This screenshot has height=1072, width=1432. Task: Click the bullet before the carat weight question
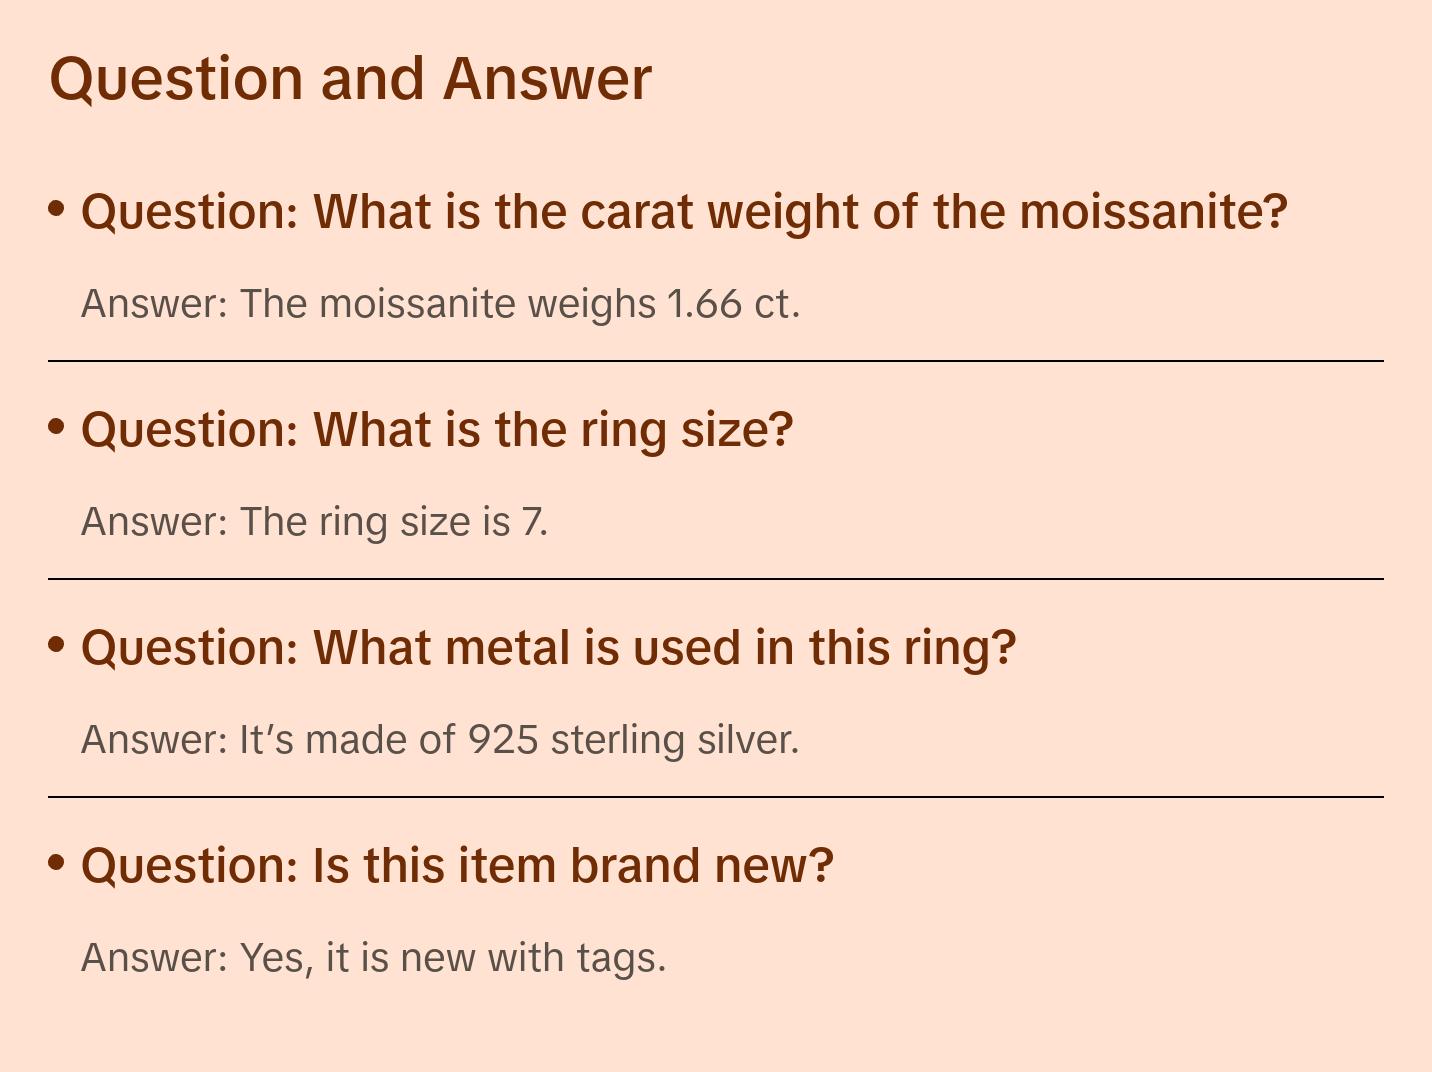point(57,209)
